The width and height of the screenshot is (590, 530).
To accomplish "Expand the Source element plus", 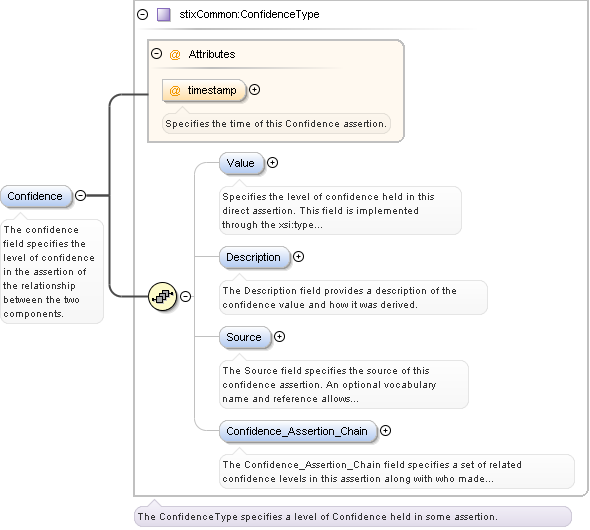I will [x=279, y=336].
